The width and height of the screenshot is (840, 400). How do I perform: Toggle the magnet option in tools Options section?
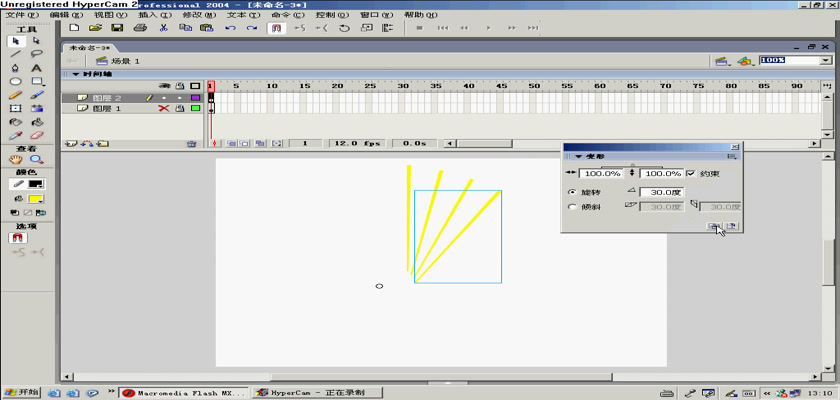click(x=18, y=238)
